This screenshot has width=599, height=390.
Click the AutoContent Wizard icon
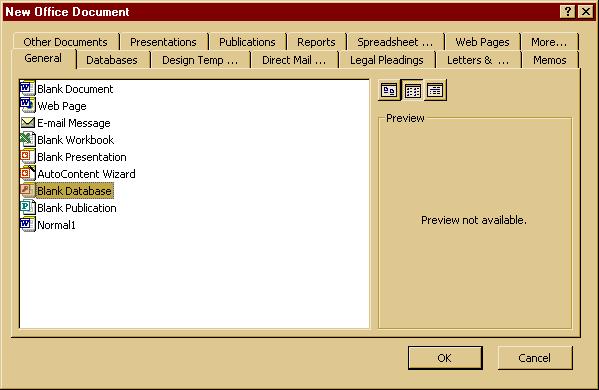[x=28, y=173]
